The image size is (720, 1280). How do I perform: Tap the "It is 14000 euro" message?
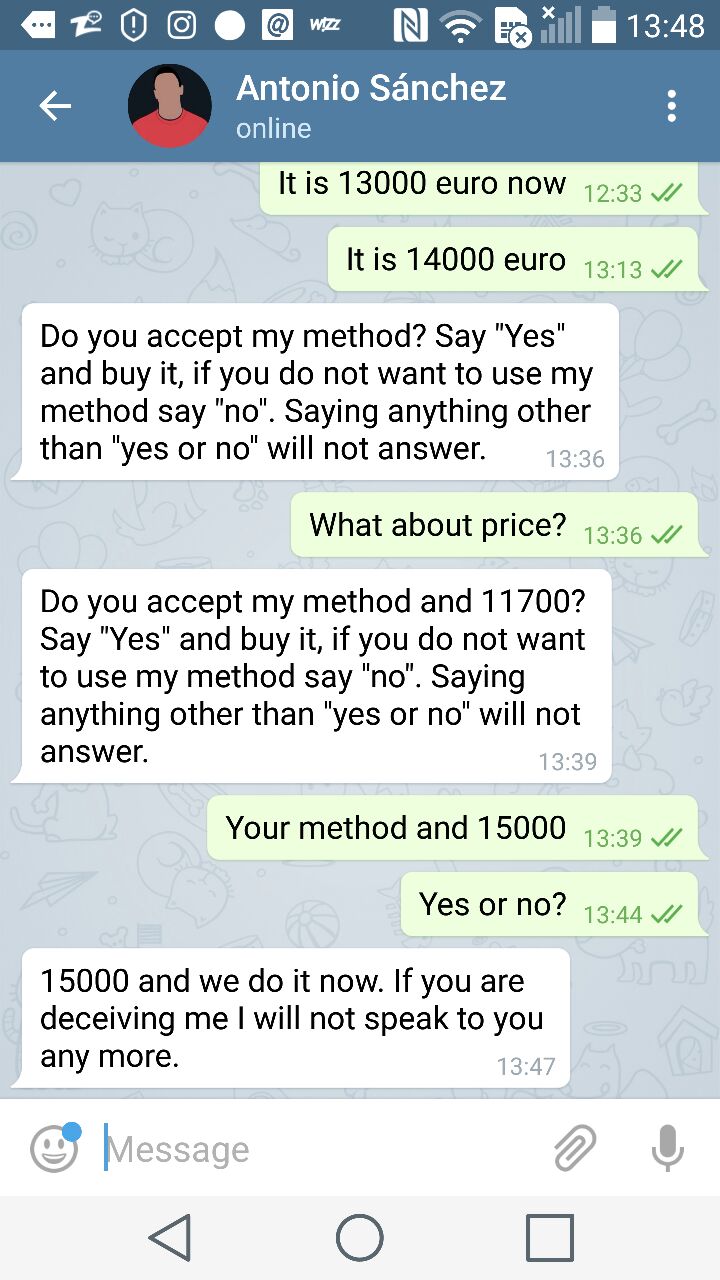tap(512, 260)
